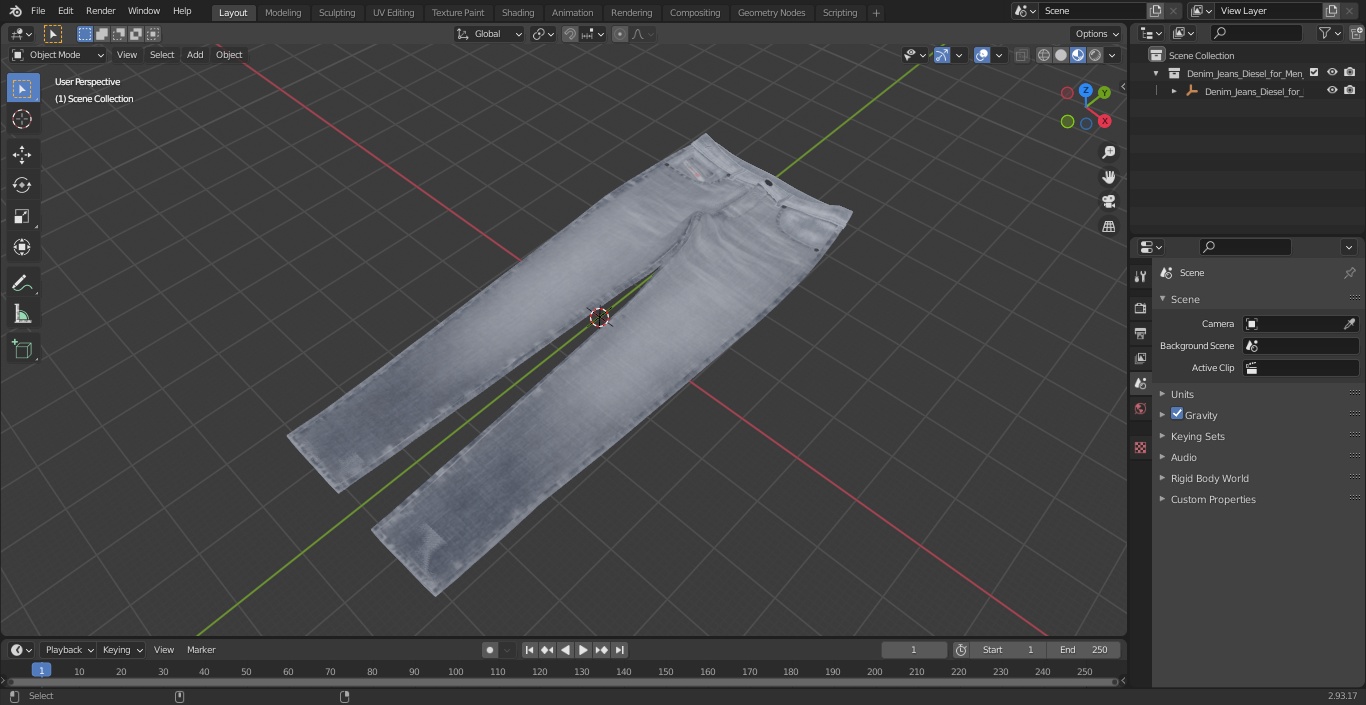
Task: Open Object Mode dropdown
Action: (x=58, y=55)
